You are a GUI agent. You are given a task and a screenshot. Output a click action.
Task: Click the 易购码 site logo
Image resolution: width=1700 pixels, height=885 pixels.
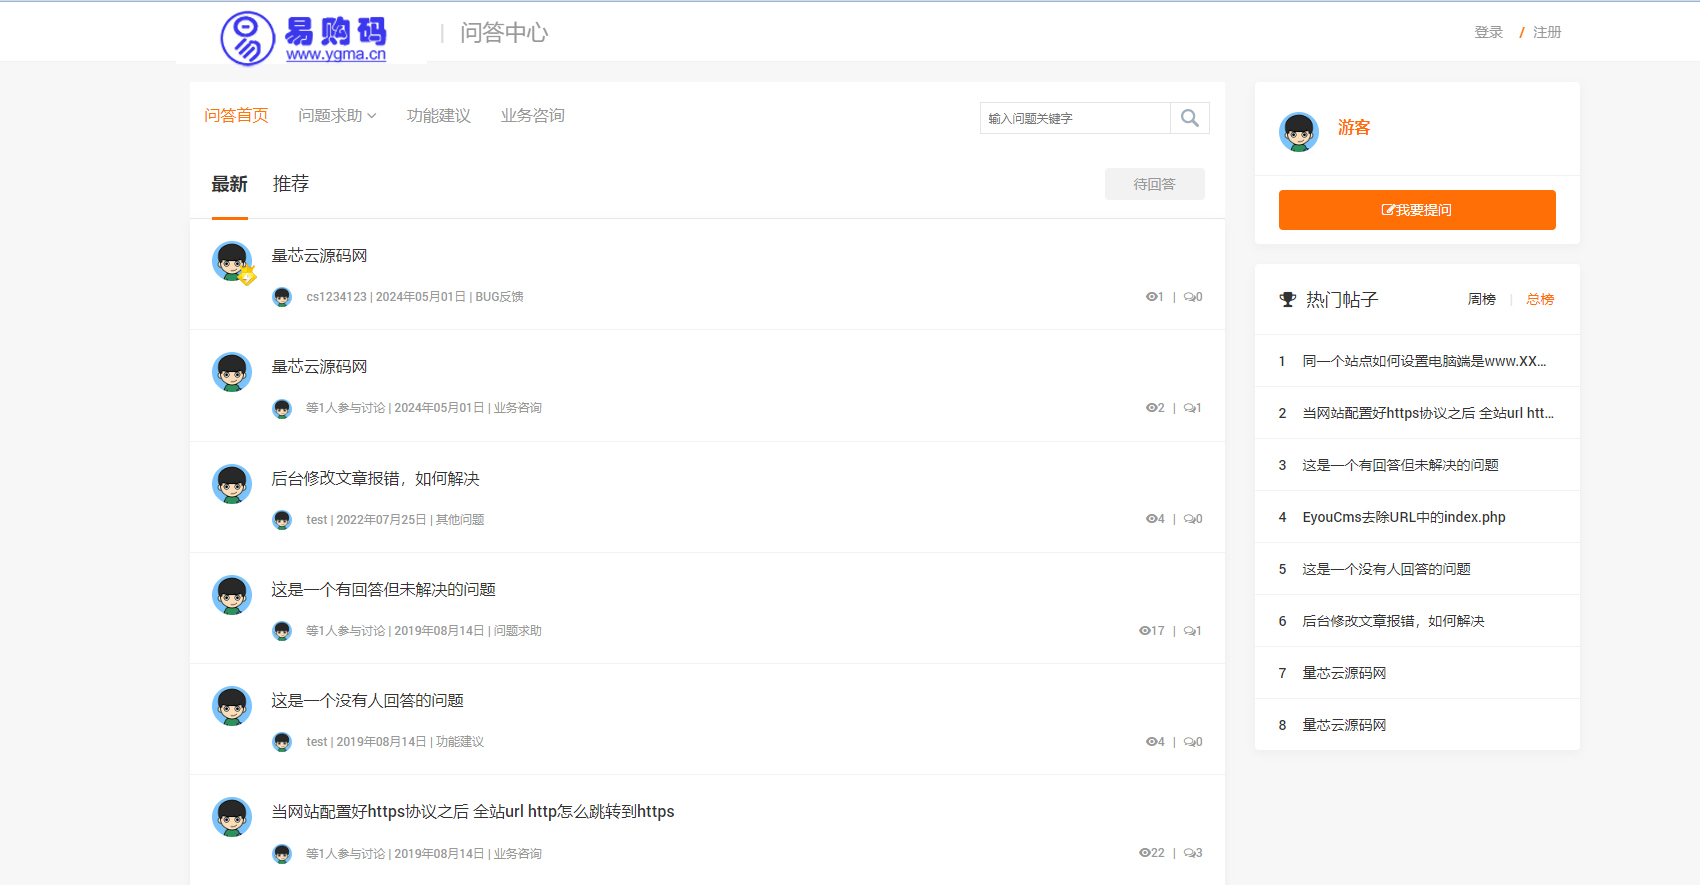304,39
